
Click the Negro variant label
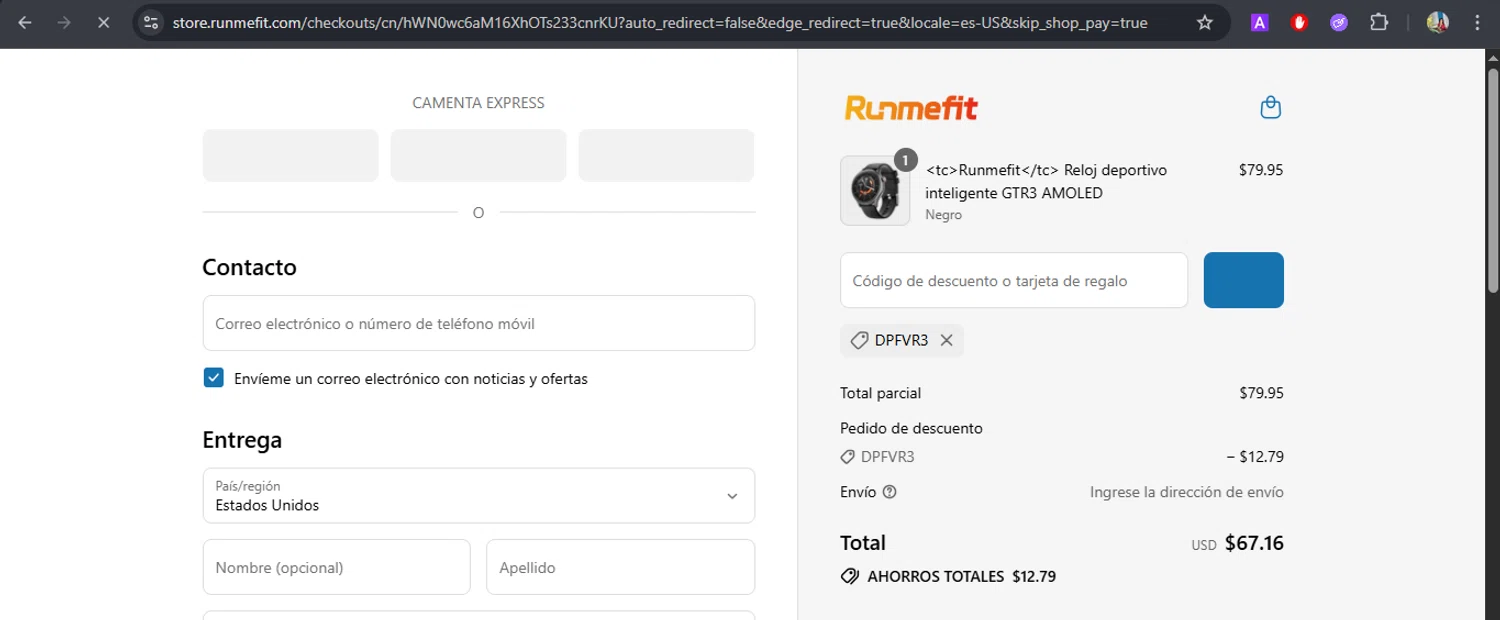[944, 214]
